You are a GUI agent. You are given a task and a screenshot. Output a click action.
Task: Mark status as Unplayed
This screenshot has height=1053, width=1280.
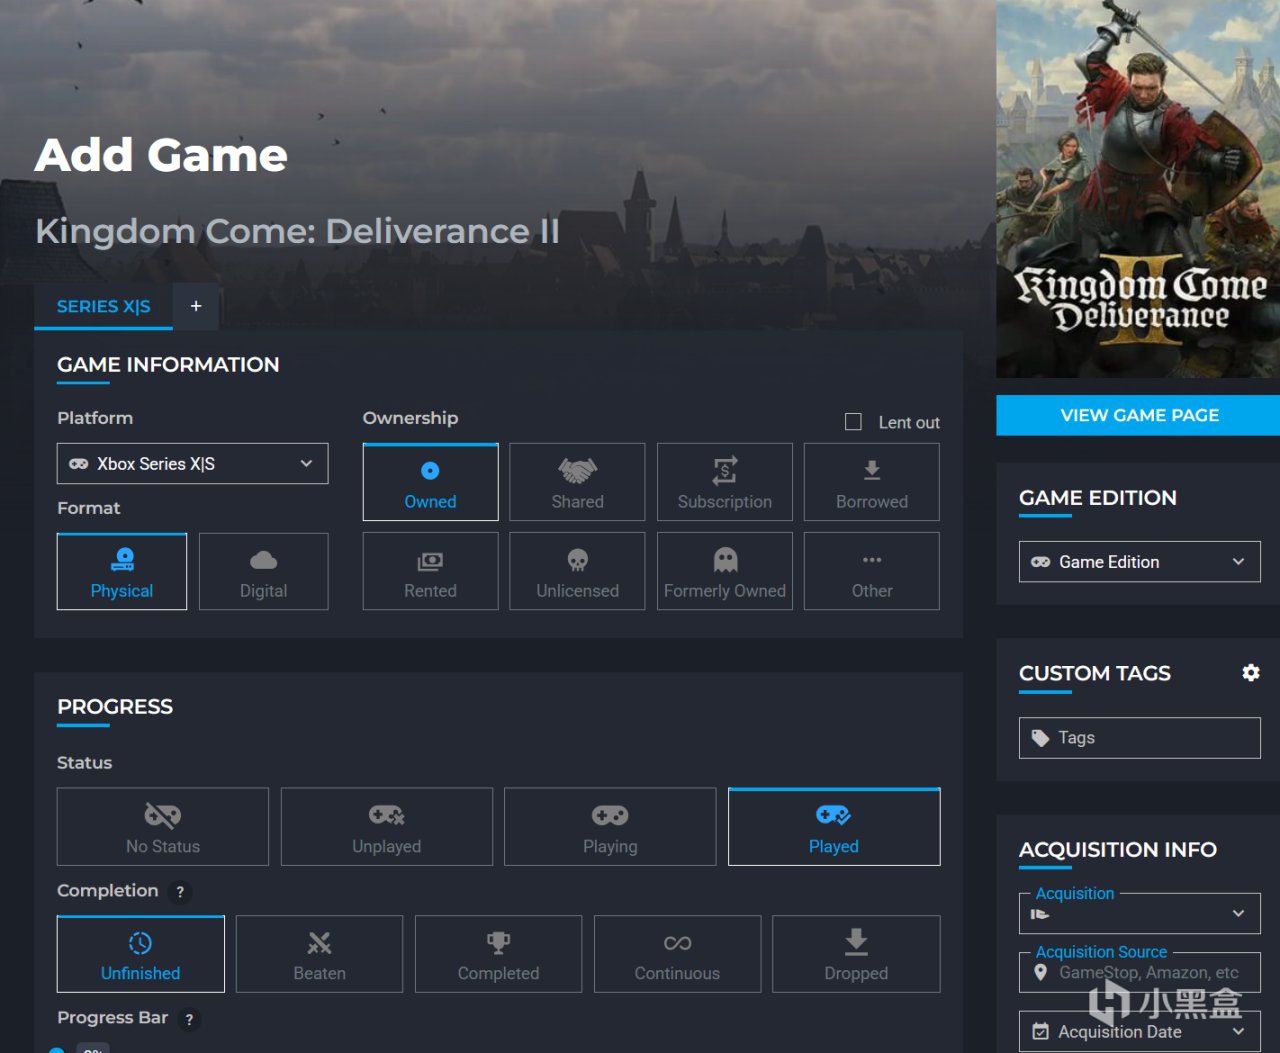point(387,827)
